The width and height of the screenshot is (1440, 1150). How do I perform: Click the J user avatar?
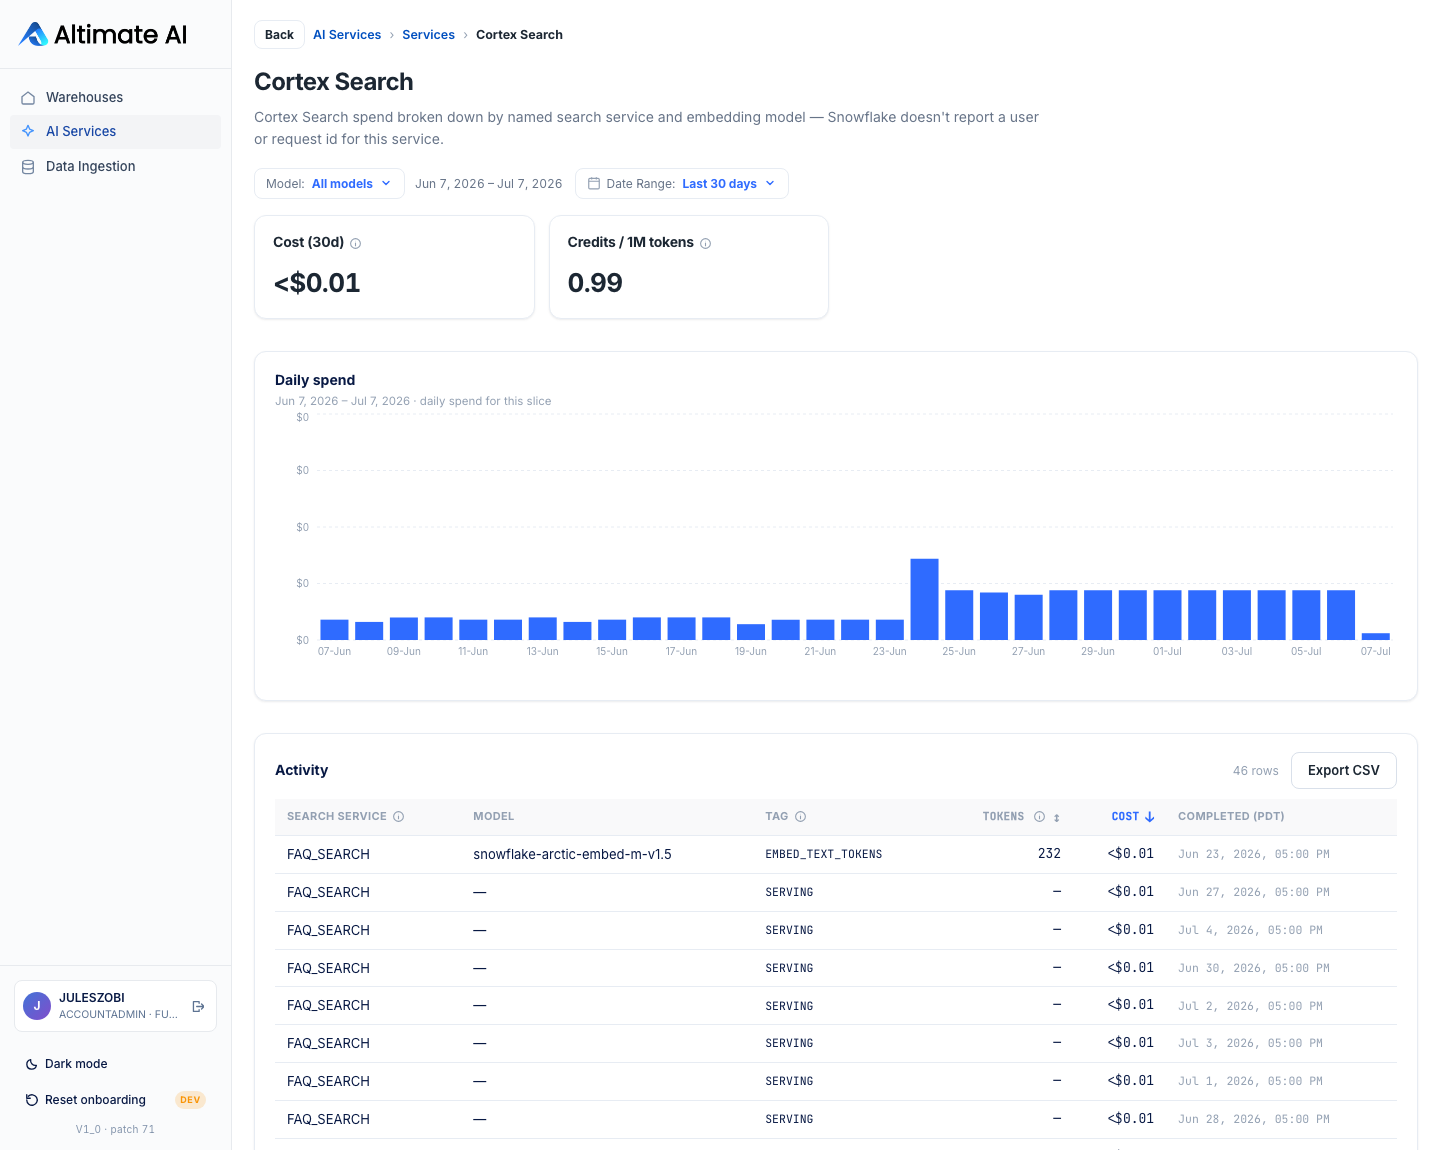coord(37,1006)
